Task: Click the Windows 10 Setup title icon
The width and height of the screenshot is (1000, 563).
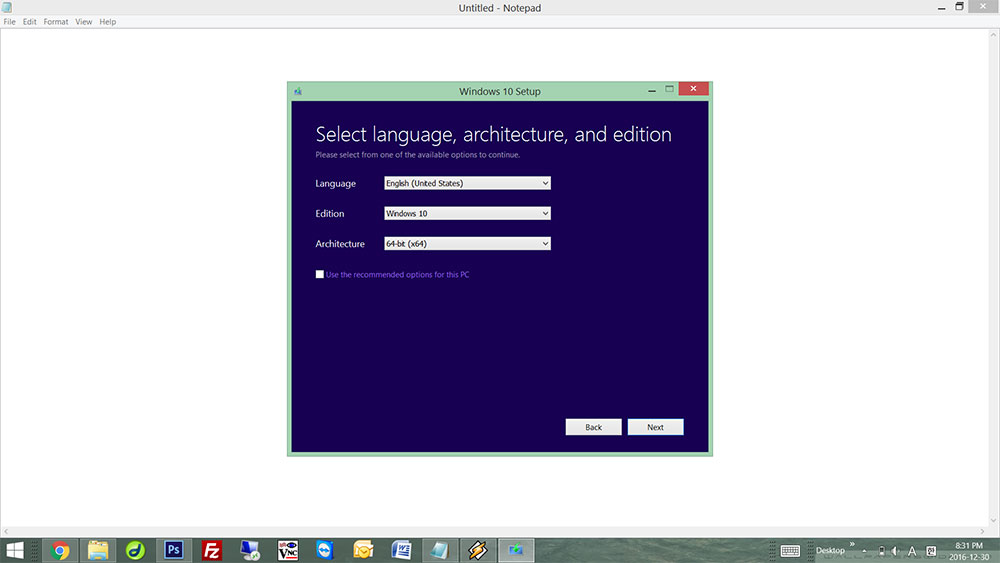Action: (298, 91)
